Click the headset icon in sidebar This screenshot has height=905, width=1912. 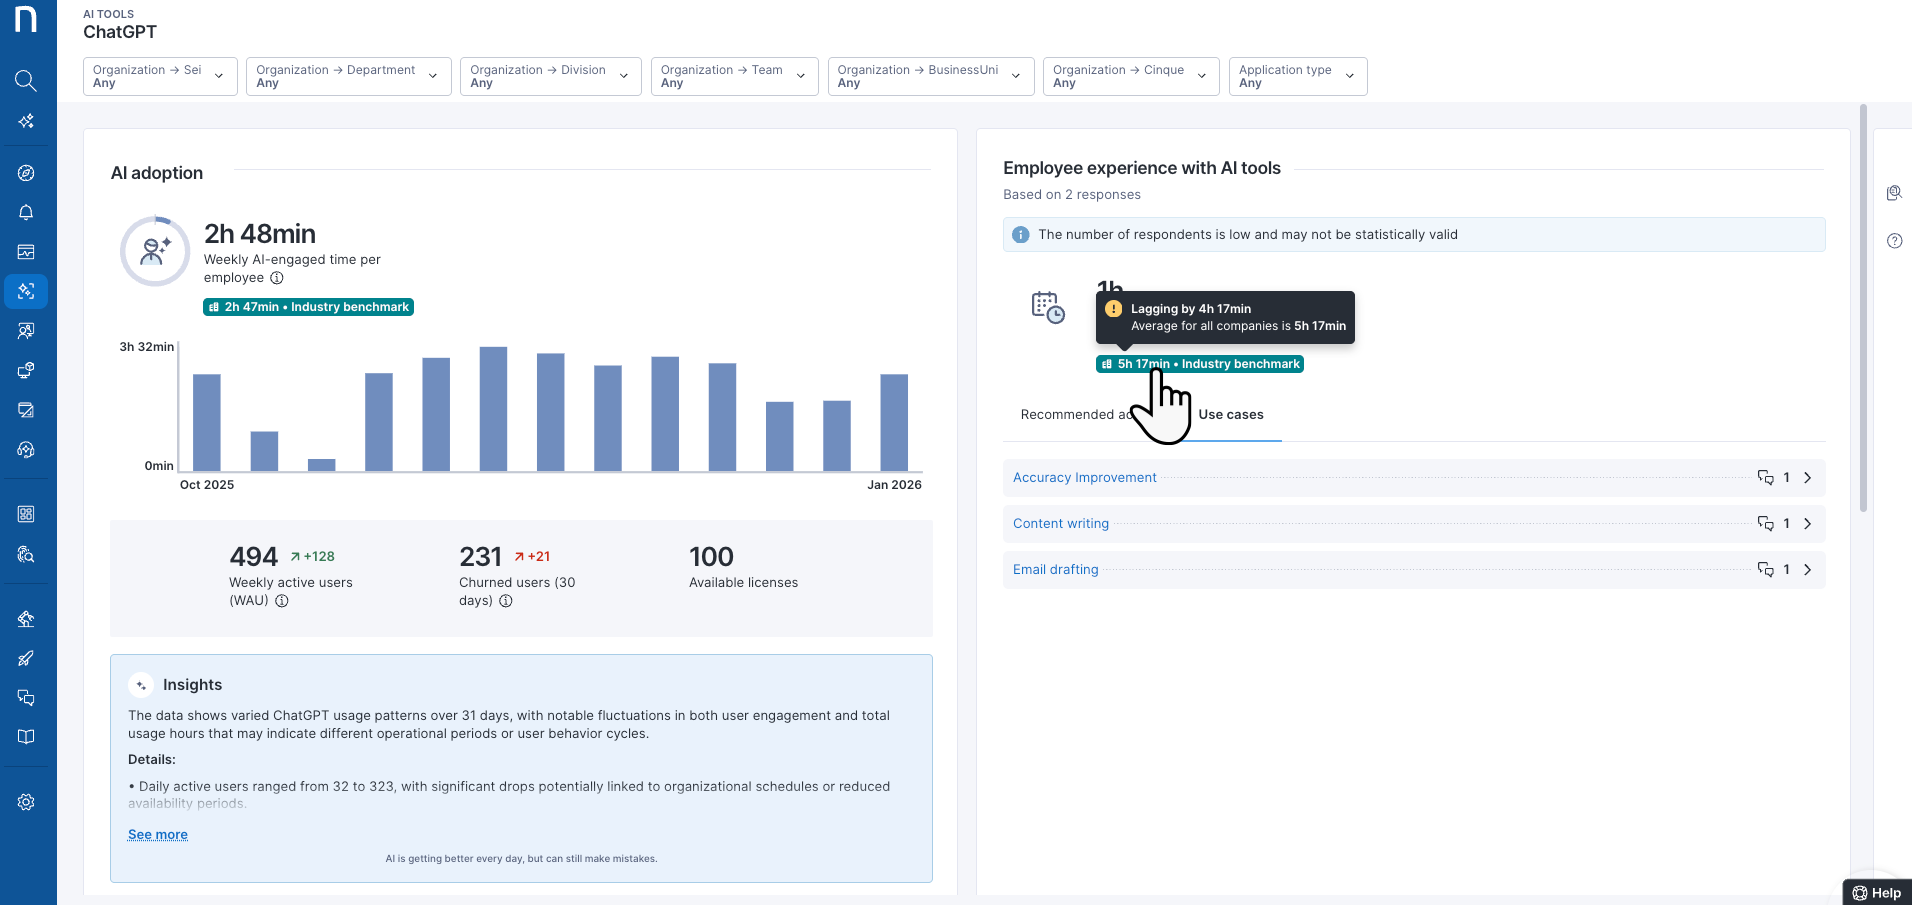point(26,450)
